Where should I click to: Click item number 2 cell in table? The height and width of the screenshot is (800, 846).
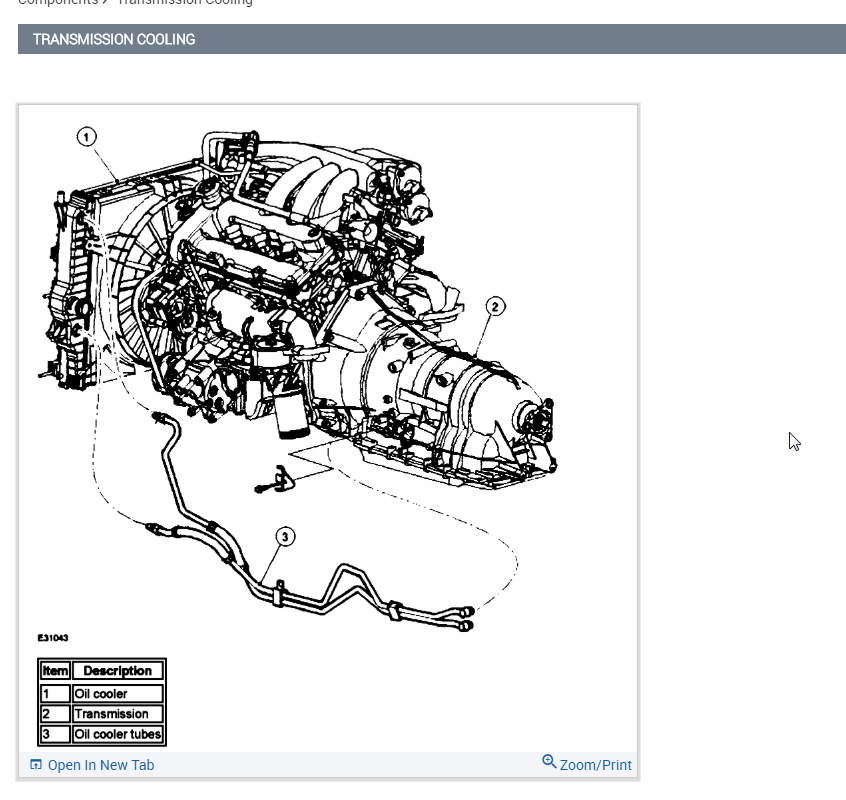55,714
